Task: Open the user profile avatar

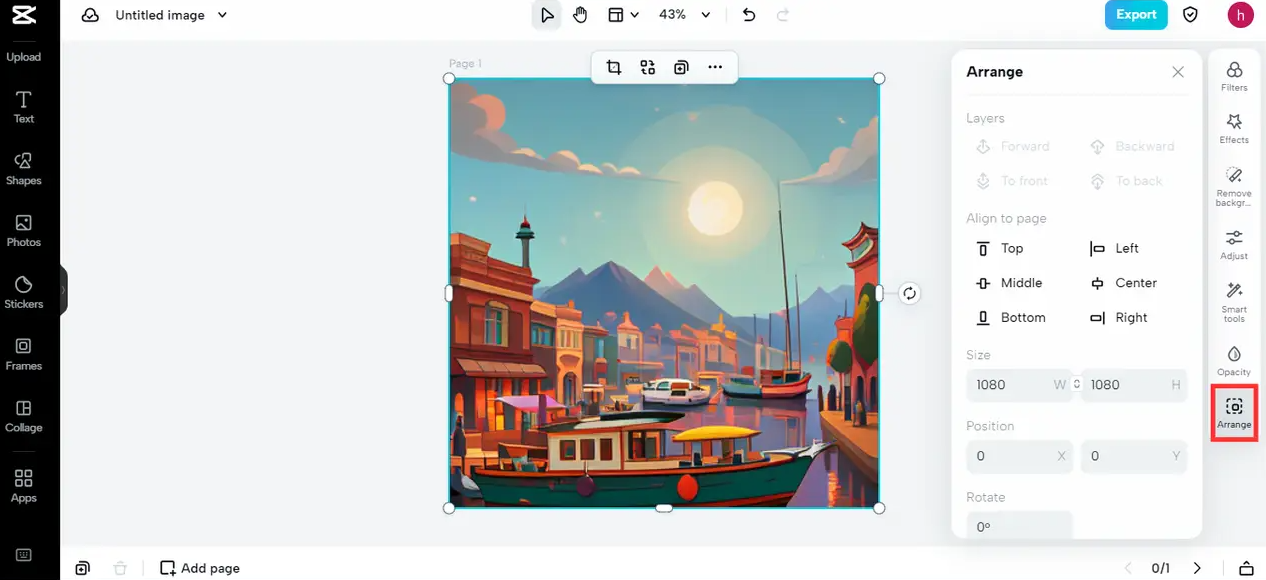Action: (1240, 15)
